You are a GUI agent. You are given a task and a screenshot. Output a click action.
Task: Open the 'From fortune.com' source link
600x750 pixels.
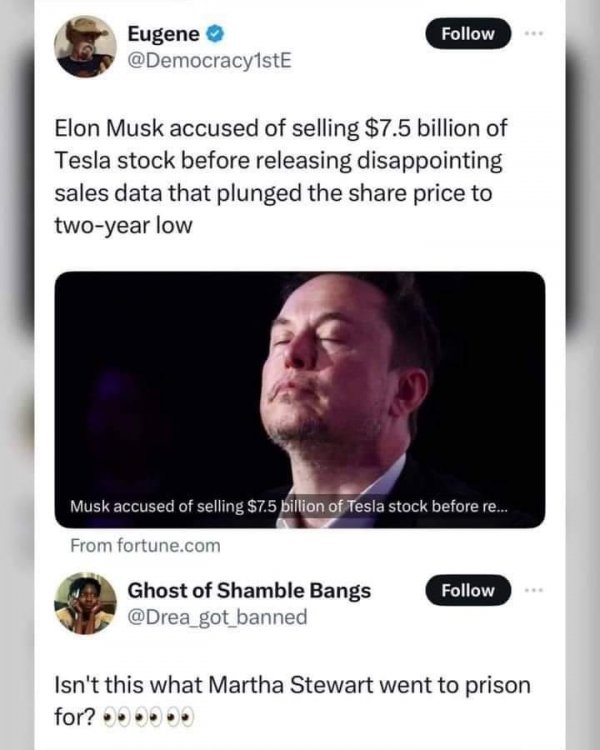[145, 546]
